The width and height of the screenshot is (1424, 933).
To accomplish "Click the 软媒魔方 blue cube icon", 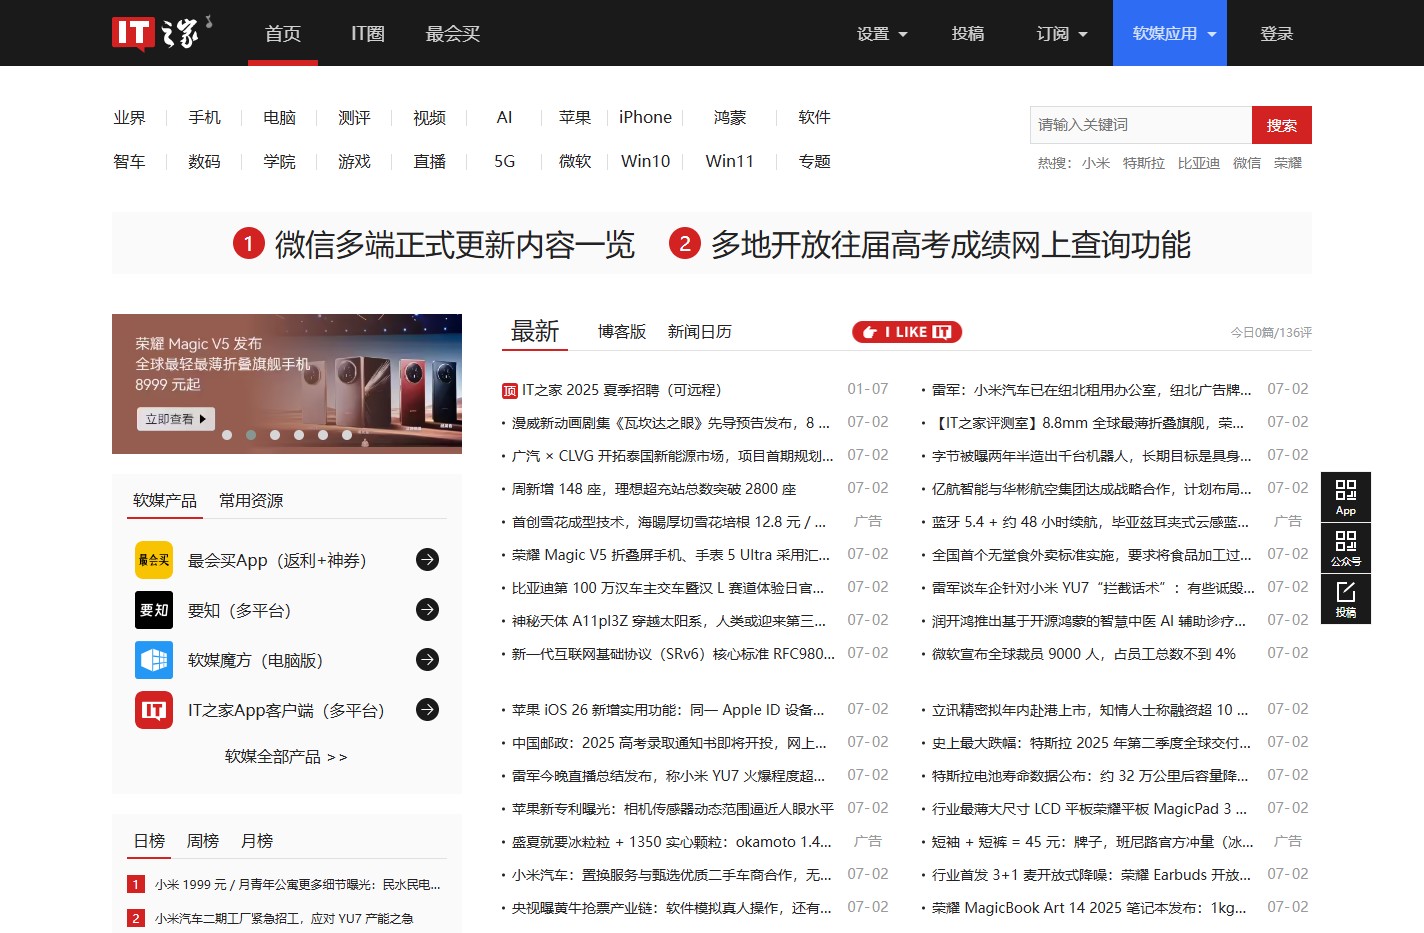I will pyautogui.click(x=154, y=660).
